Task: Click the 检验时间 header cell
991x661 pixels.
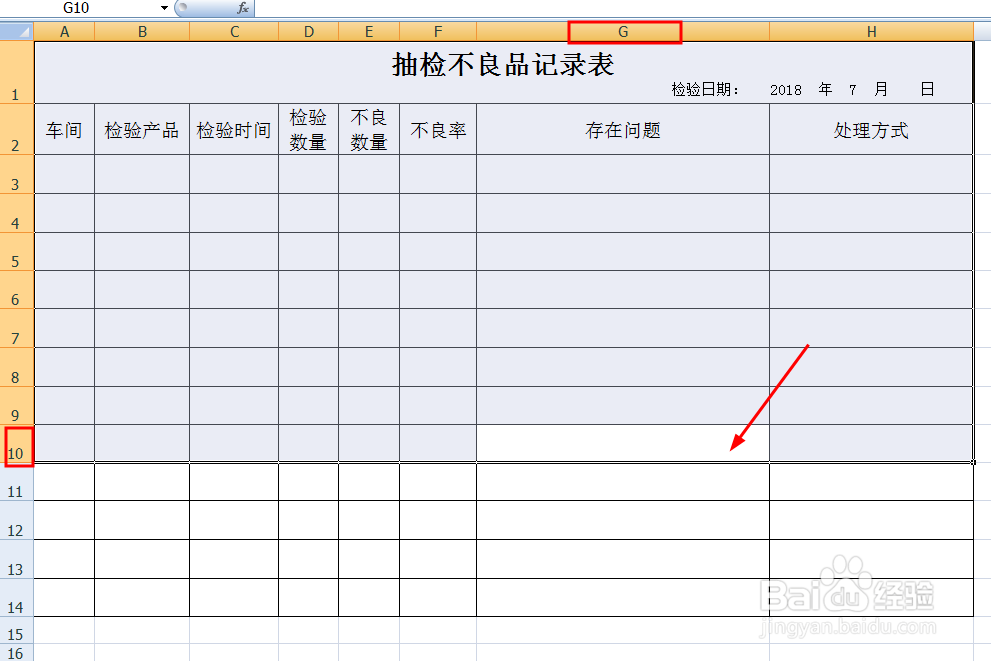Action: click(233, 129)
